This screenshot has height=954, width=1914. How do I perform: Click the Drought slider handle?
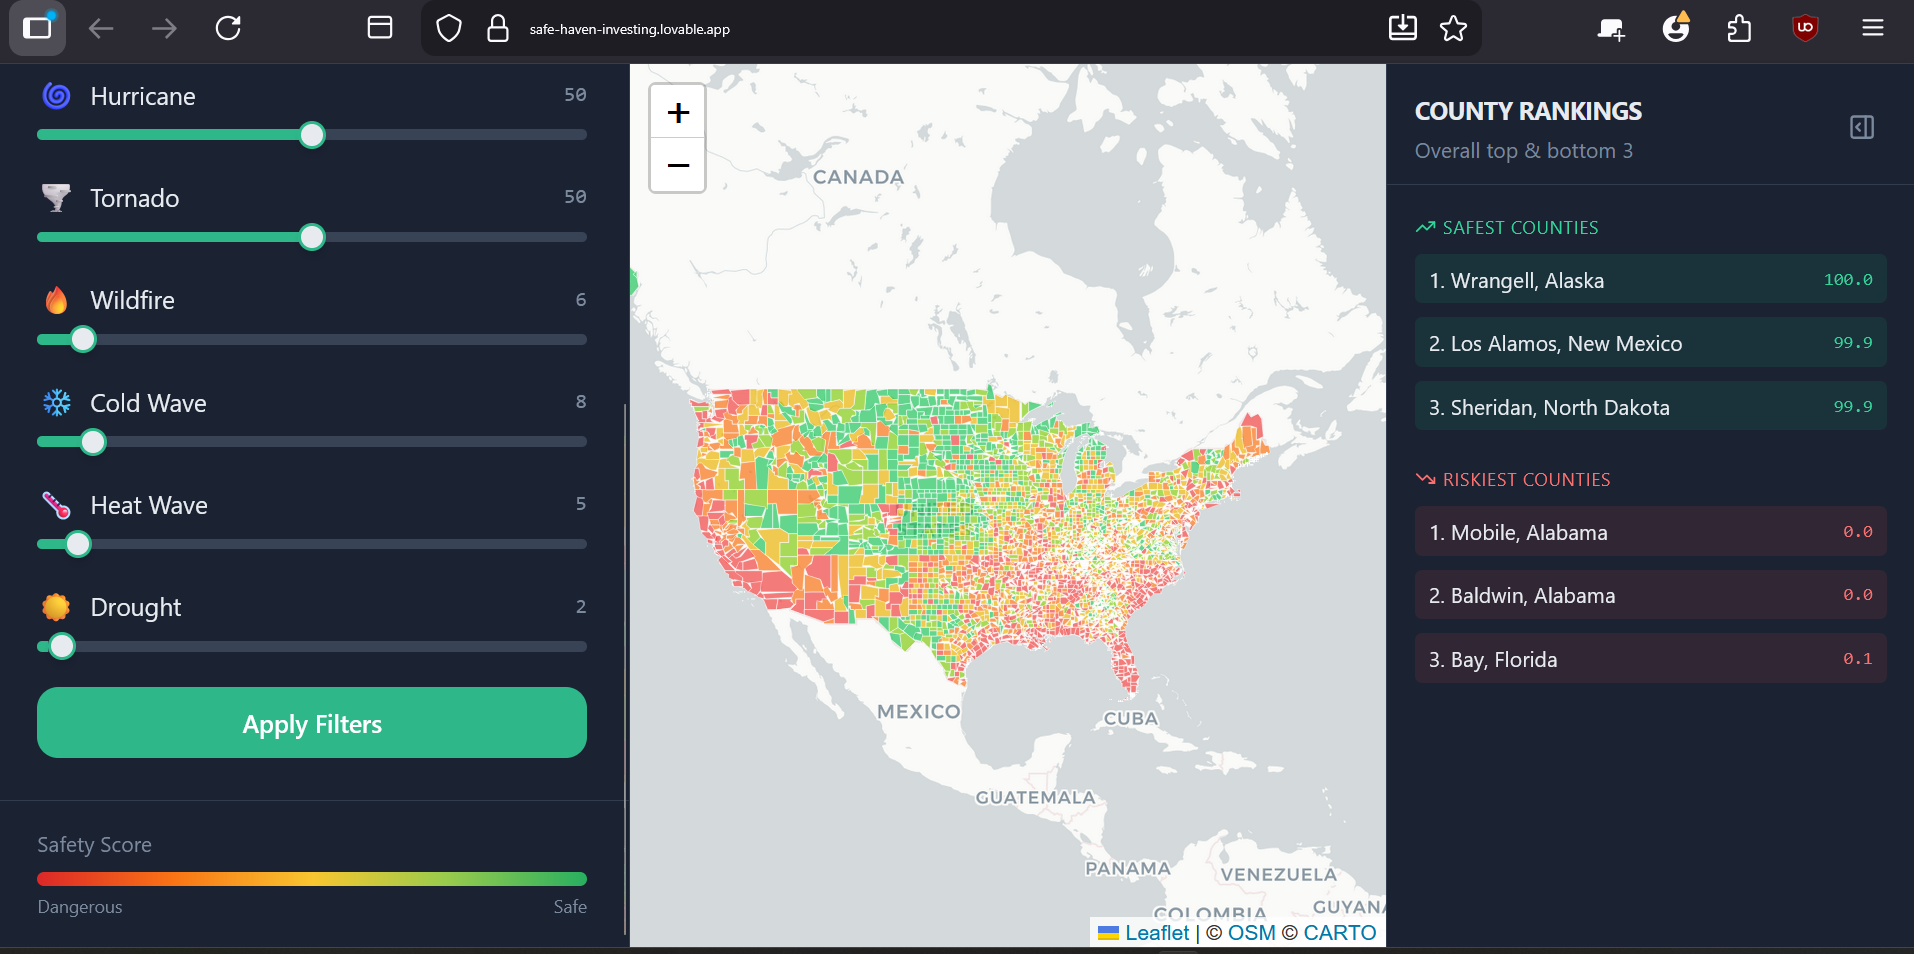point(62,647)
